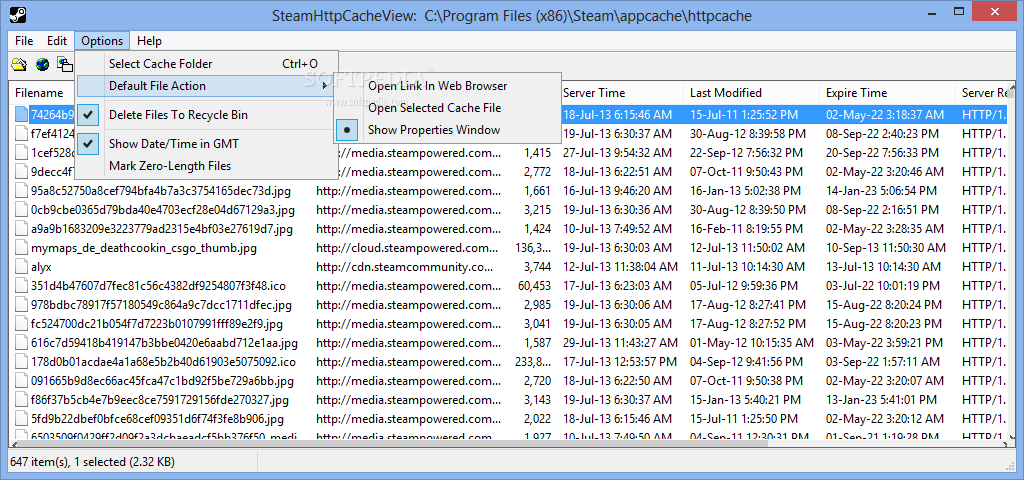The image size is (1024, 480).
Task: Click the file icon of fc524700dc21b054f7d7223b0107991fff89e2f9.jpg
Action: point(21,323)
